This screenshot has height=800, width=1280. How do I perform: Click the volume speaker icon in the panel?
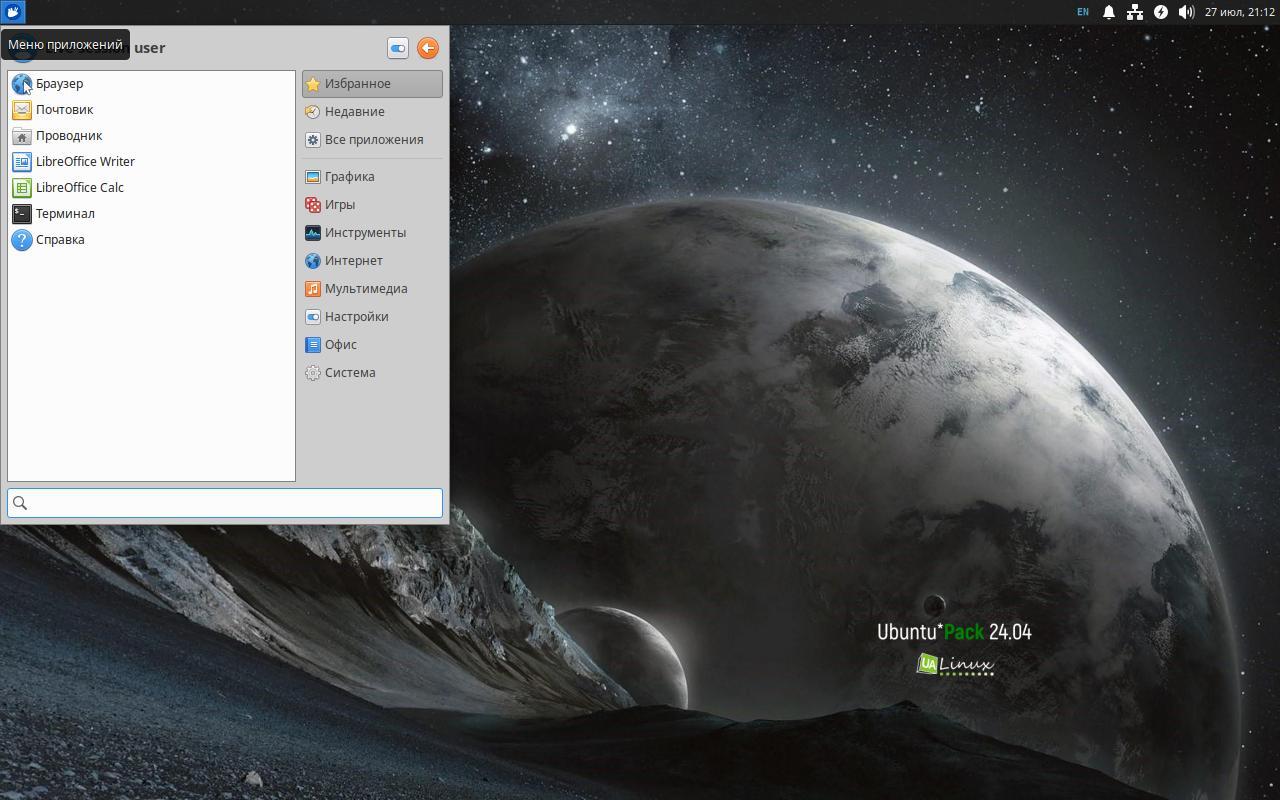(1186, 12)
